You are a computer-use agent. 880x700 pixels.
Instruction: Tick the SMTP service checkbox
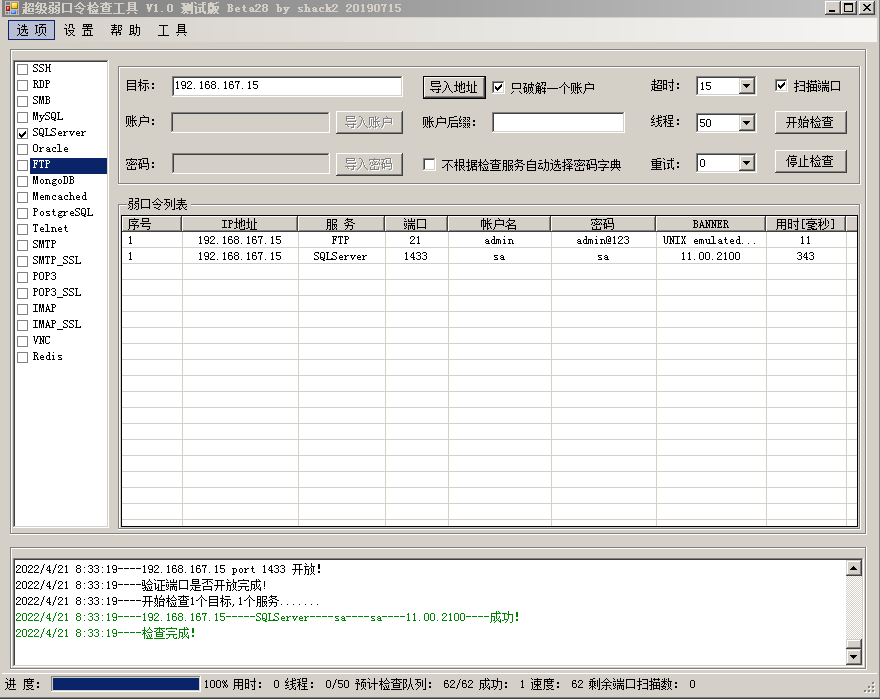click(x=22, y=245)
